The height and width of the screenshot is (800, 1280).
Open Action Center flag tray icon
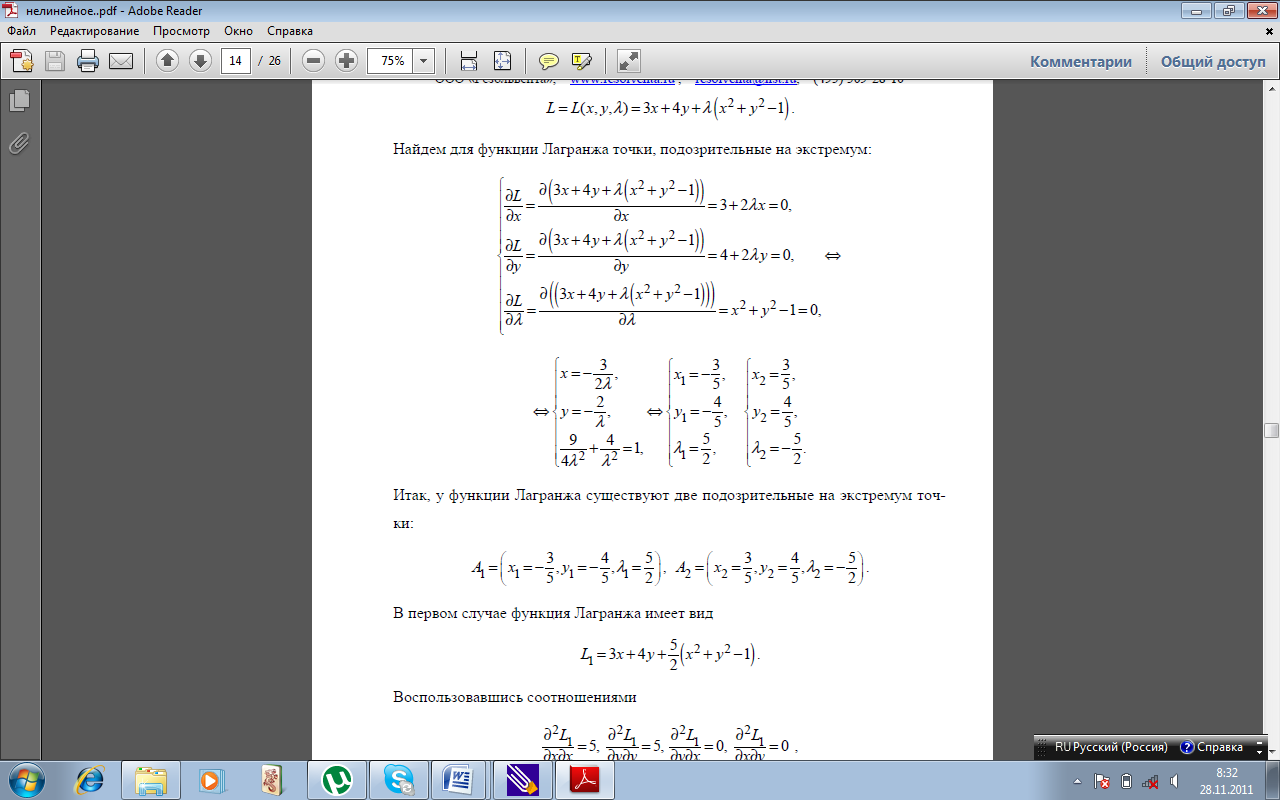[1102, 781]
